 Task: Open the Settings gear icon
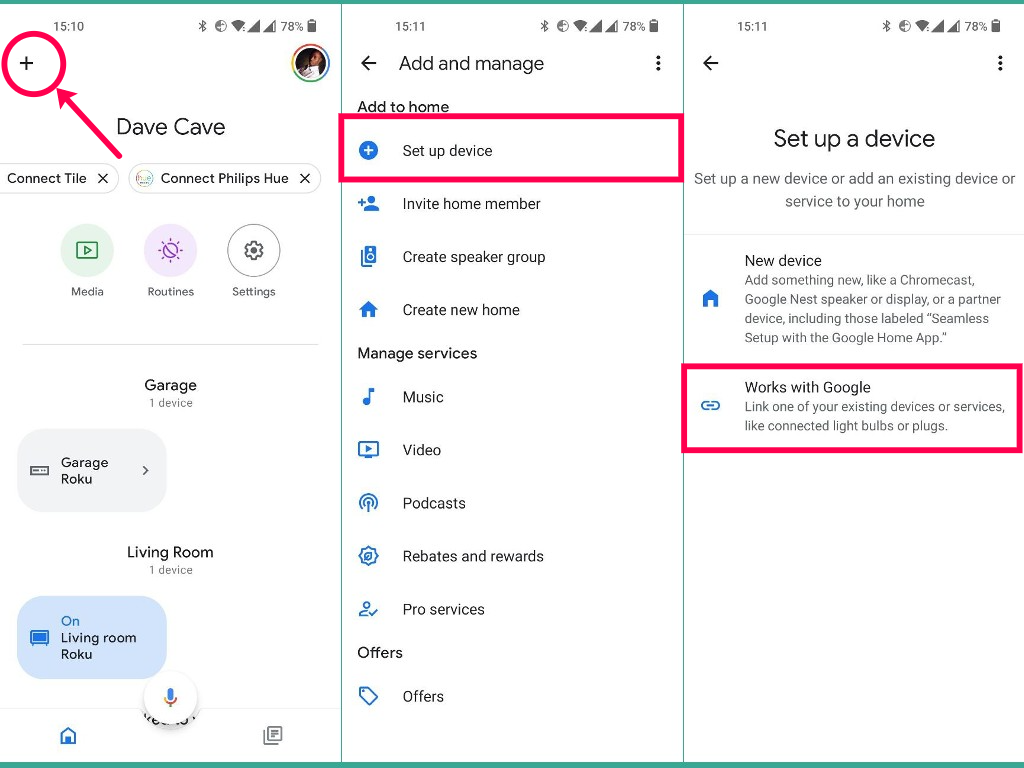(x=253, y=250)
